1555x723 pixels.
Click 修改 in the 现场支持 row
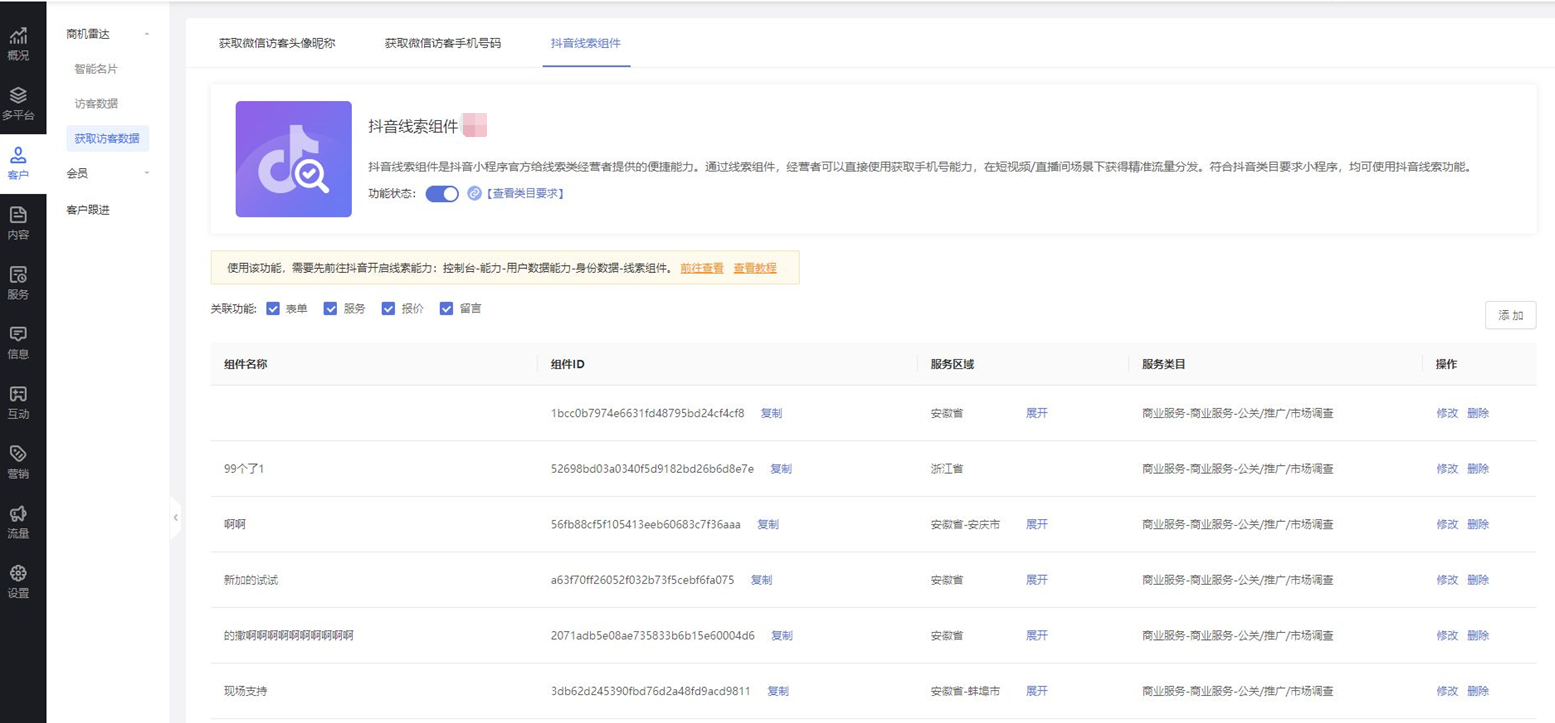[1447, 691]
